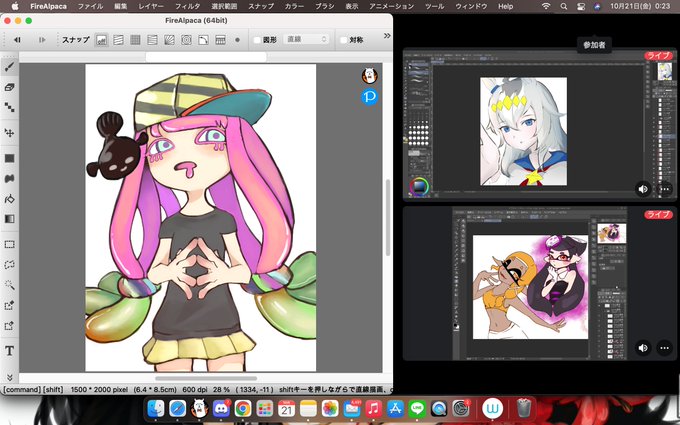The height and width of the screenshot is (425, 680).
Task: Pick the Fill rectangle tool
Action: coord(10,158)
